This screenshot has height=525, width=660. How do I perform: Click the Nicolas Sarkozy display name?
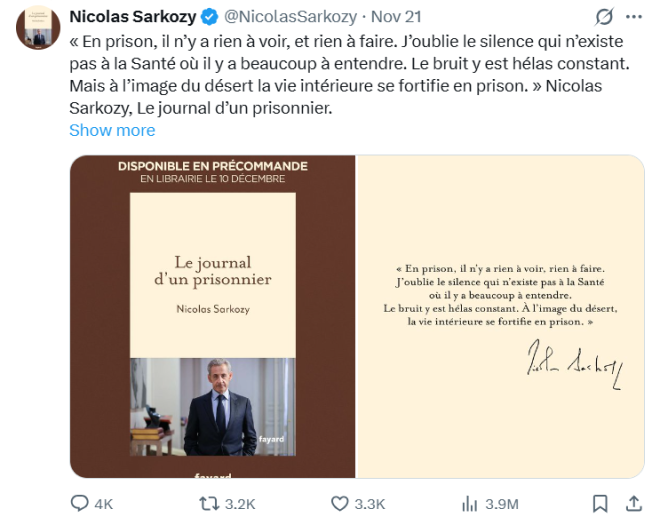[x=132, y=17]
